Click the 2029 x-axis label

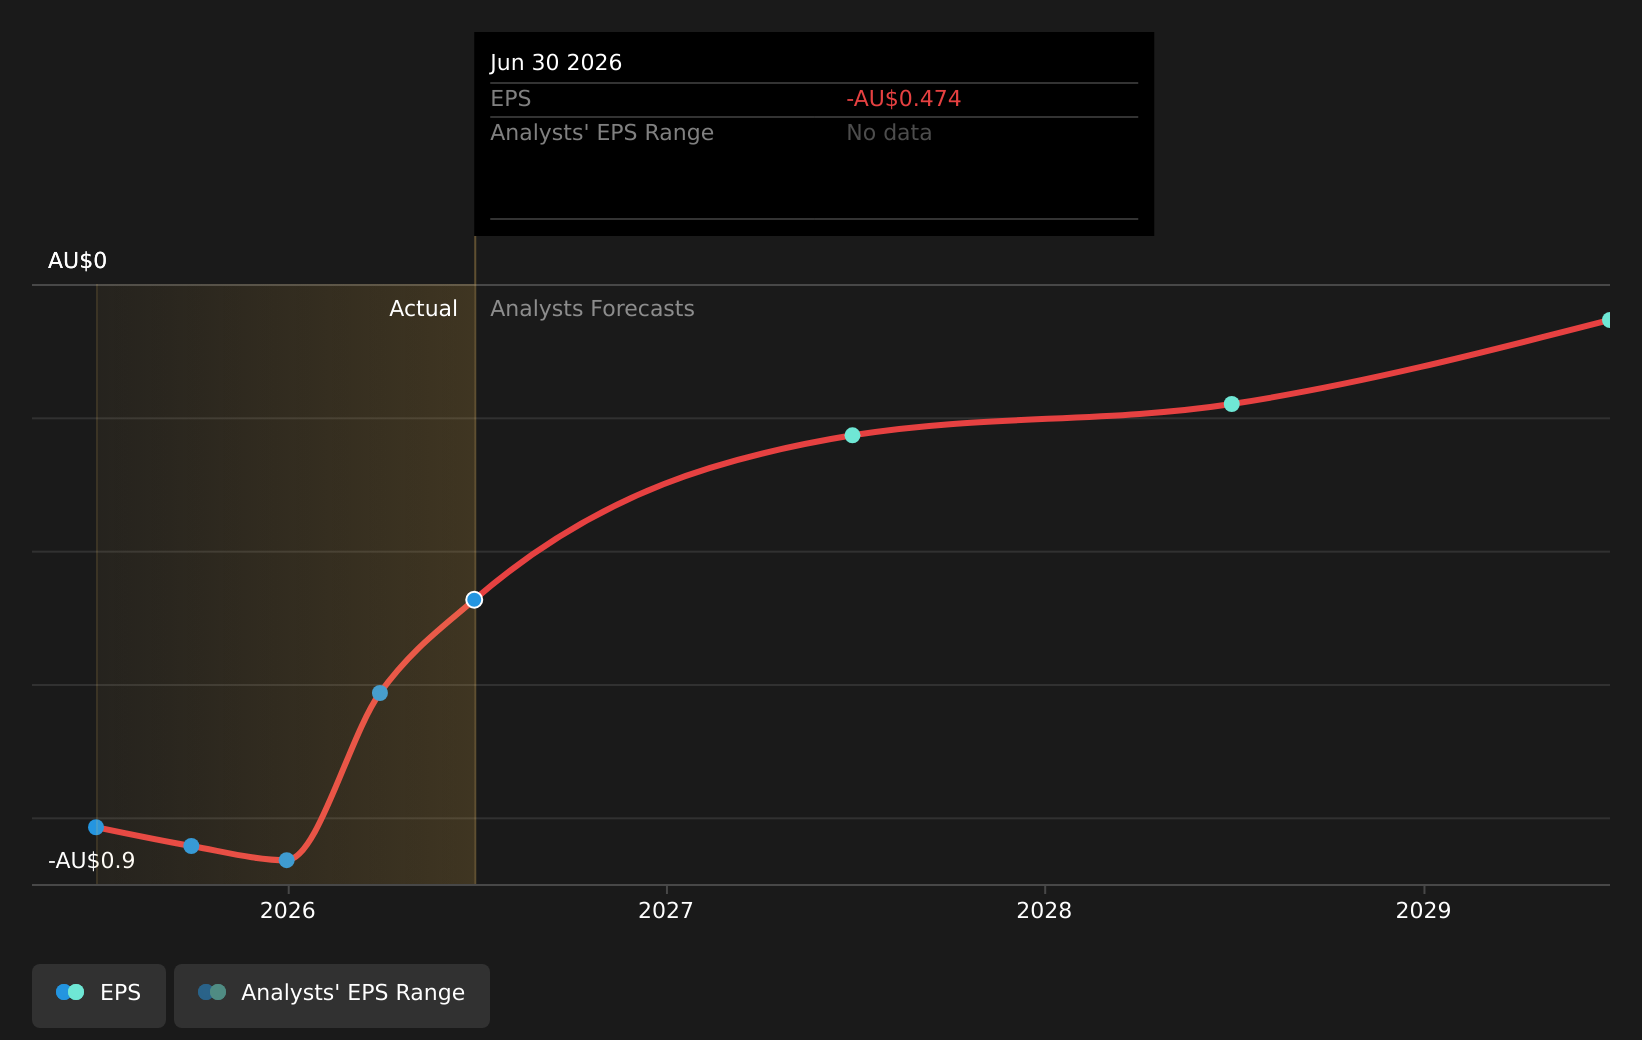click(1423, 911)
